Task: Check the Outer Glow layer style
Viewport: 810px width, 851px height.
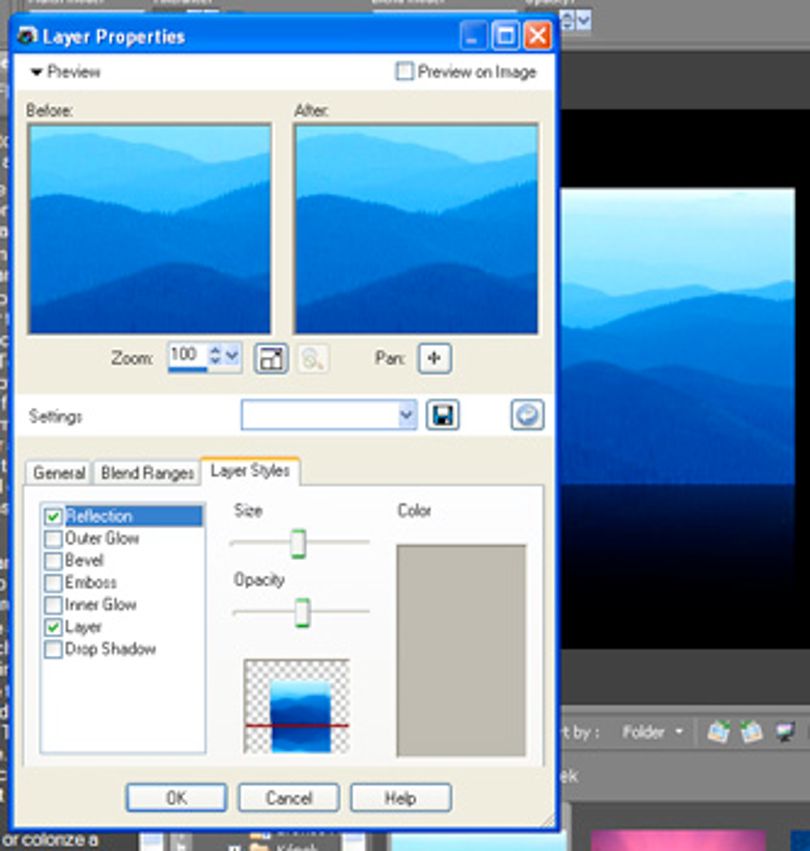Action: coord(53,539)
